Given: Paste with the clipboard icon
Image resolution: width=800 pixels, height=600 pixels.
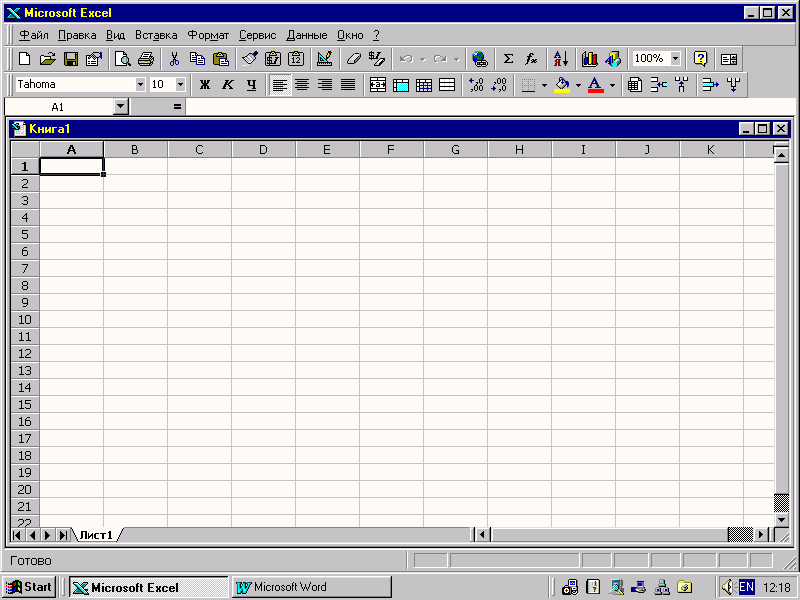Looking at the screenshot, I should pos(221,59).
